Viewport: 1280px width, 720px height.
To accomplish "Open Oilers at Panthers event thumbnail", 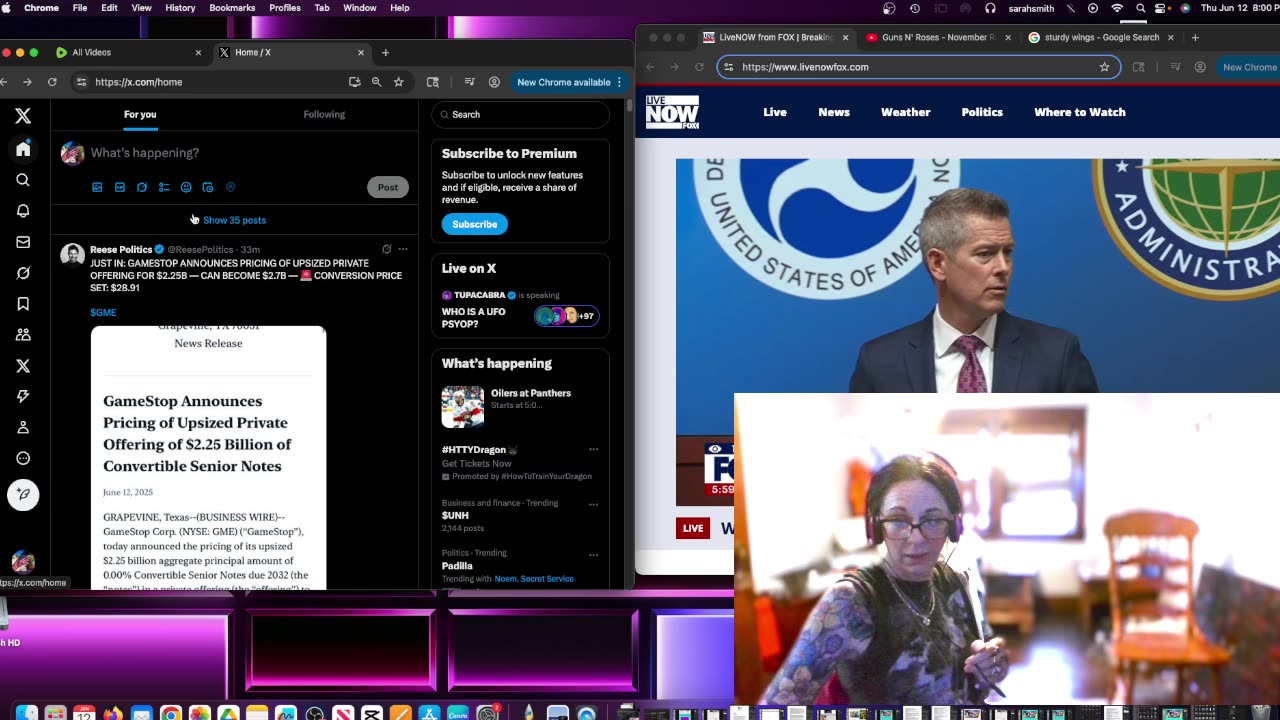I will click(462, 407).
